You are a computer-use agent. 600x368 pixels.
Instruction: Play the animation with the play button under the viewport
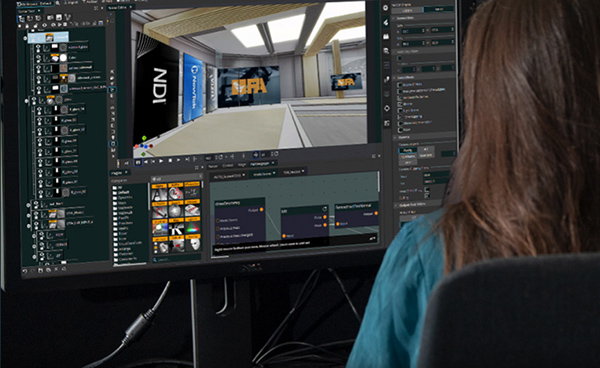pos(161,162)
